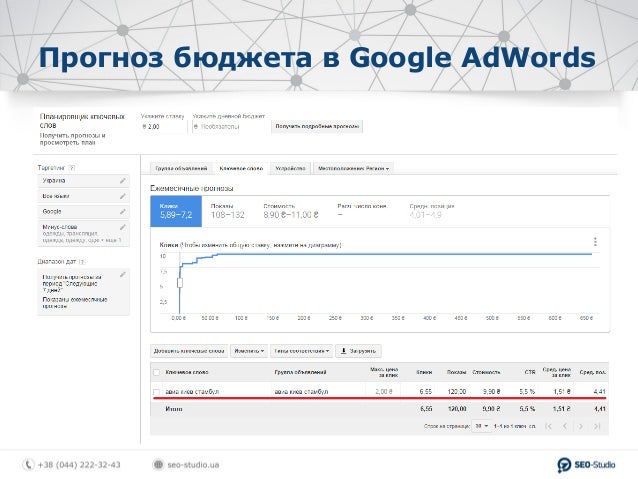The height and width of the screenshot is (479, 638).
Task: Select the average position metric tile
Action: click(431, 211)
